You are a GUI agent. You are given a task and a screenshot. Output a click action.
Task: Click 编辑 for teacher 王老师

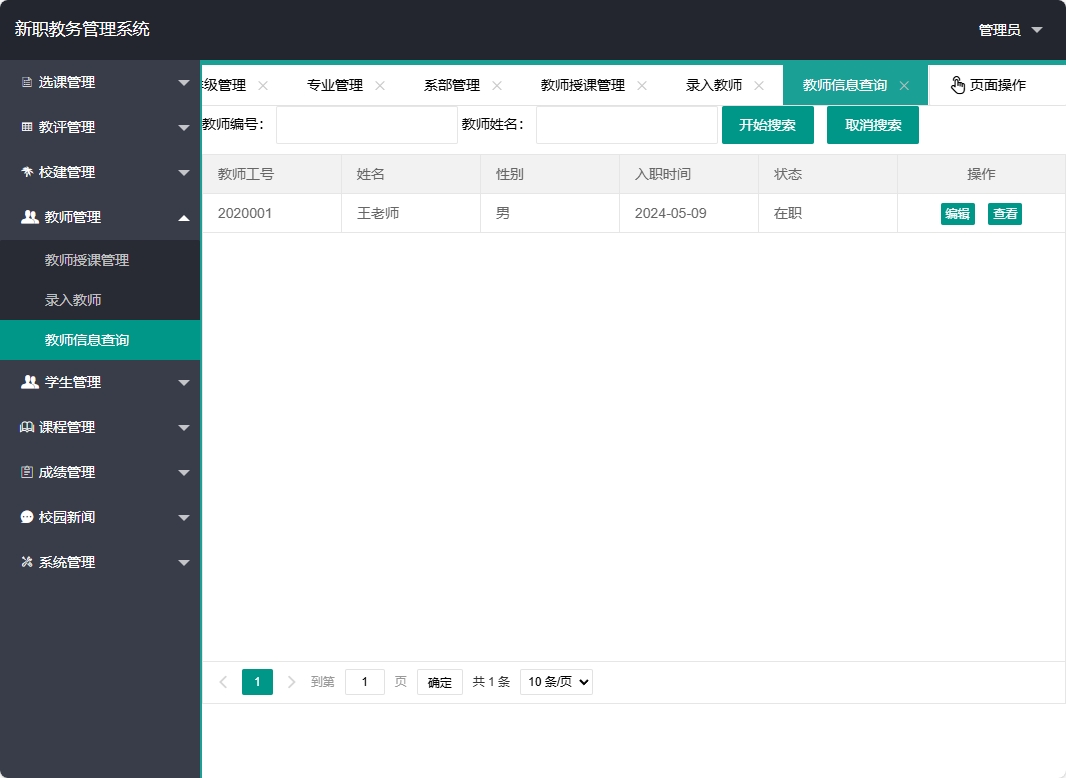coord(957,213)
